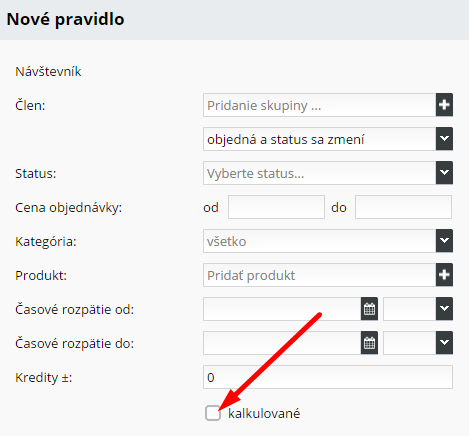Click the Časové rozpätie do date field
The width and height of the screenshot is (469, 436).
tap(282, 343)
